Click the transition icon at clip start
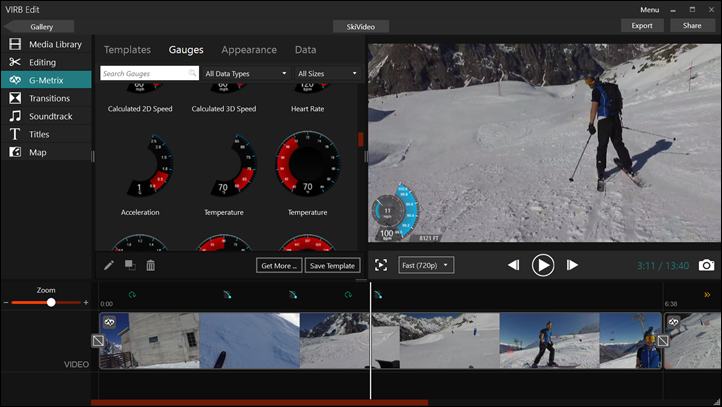This screenshot has width=722, height=407. 97,341
